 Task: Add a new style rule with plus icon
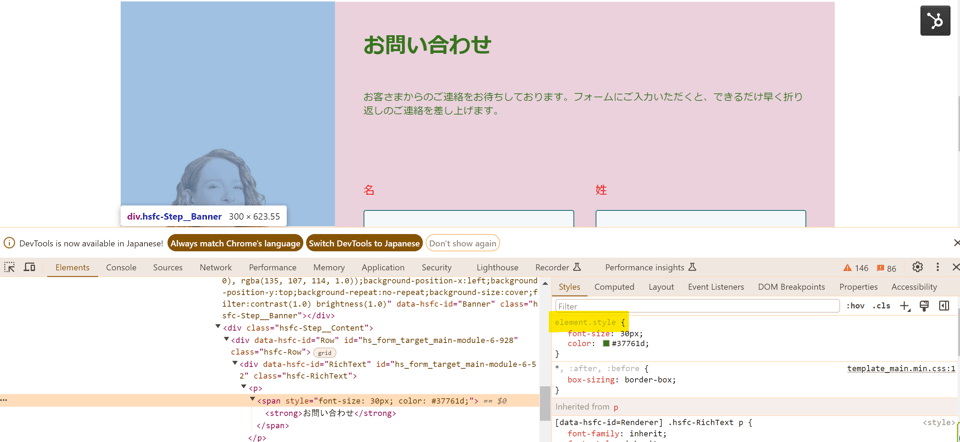coord(905,305)
